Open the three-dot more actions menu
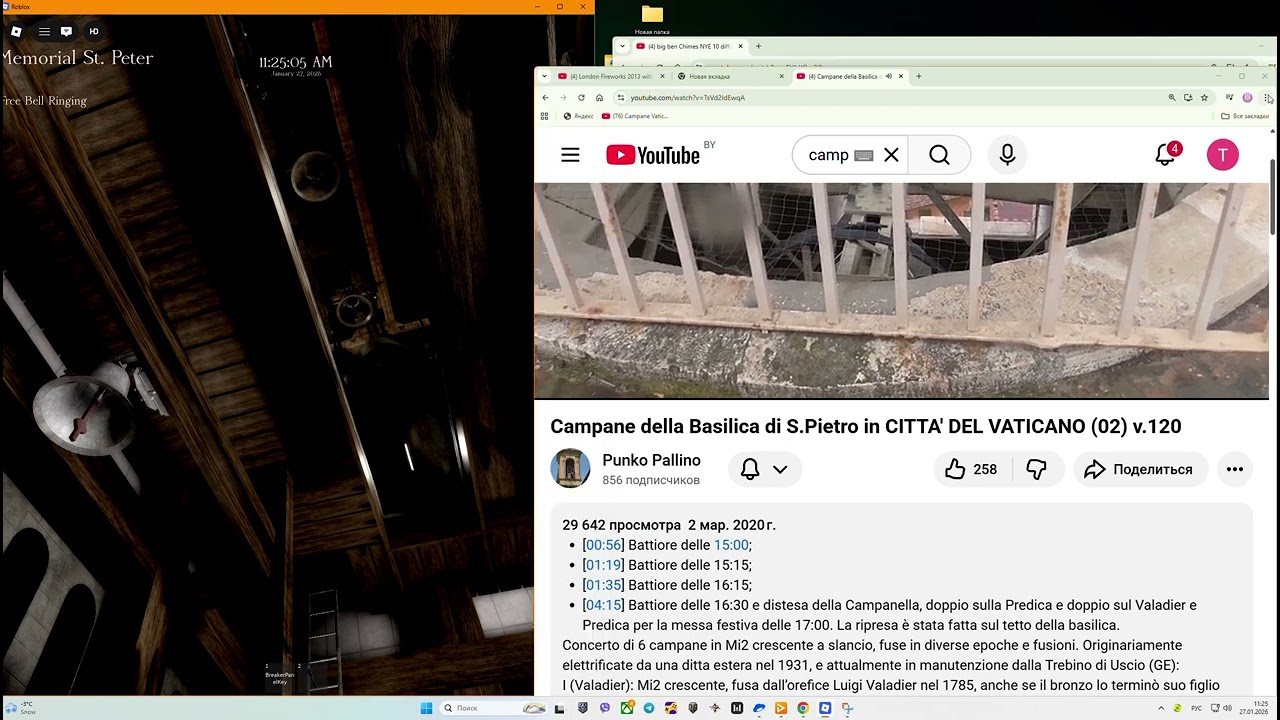The width and height of the screenshot is (1280, 720). (x=1235, y=469)
